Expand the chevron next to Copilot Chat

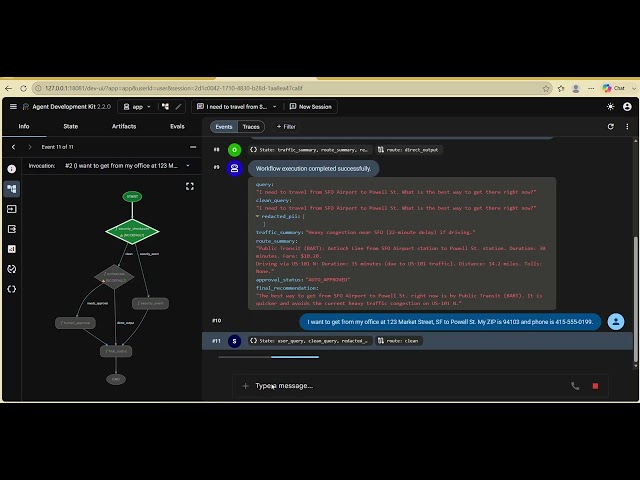[x=633, y=88]
